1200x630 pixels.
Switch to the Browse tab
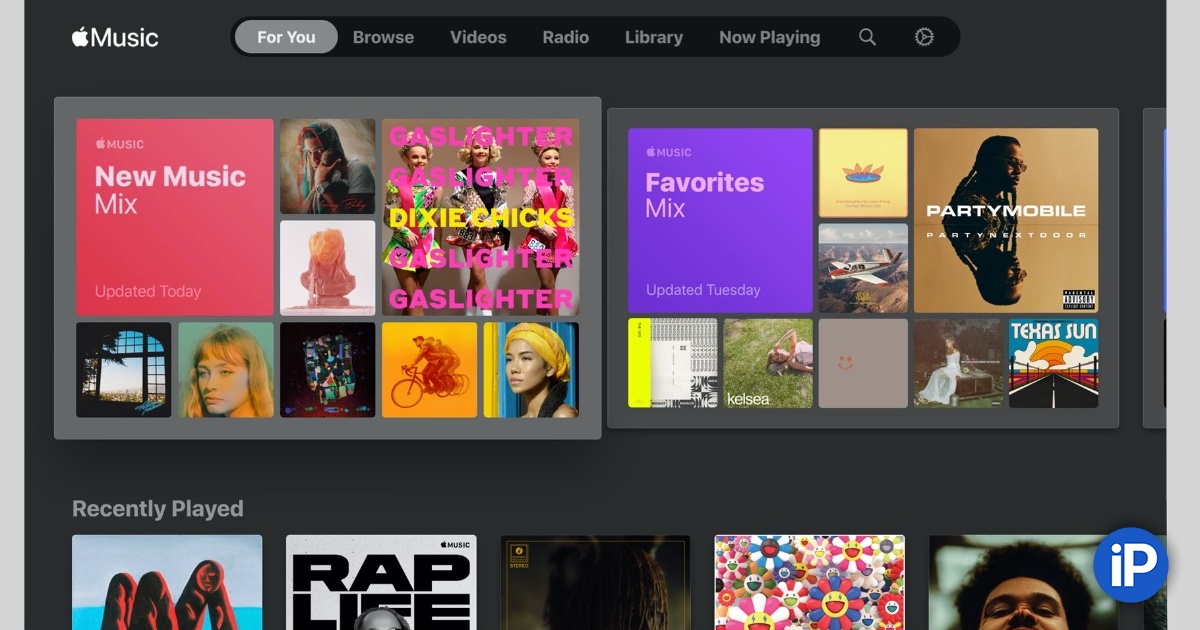[383, 37]
